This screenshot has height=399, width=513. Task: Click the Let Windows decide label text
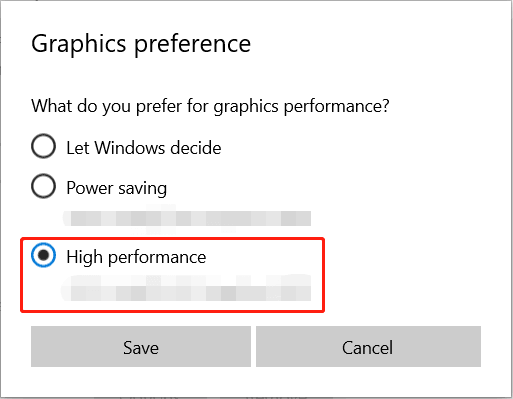click(x=144, y=148)
